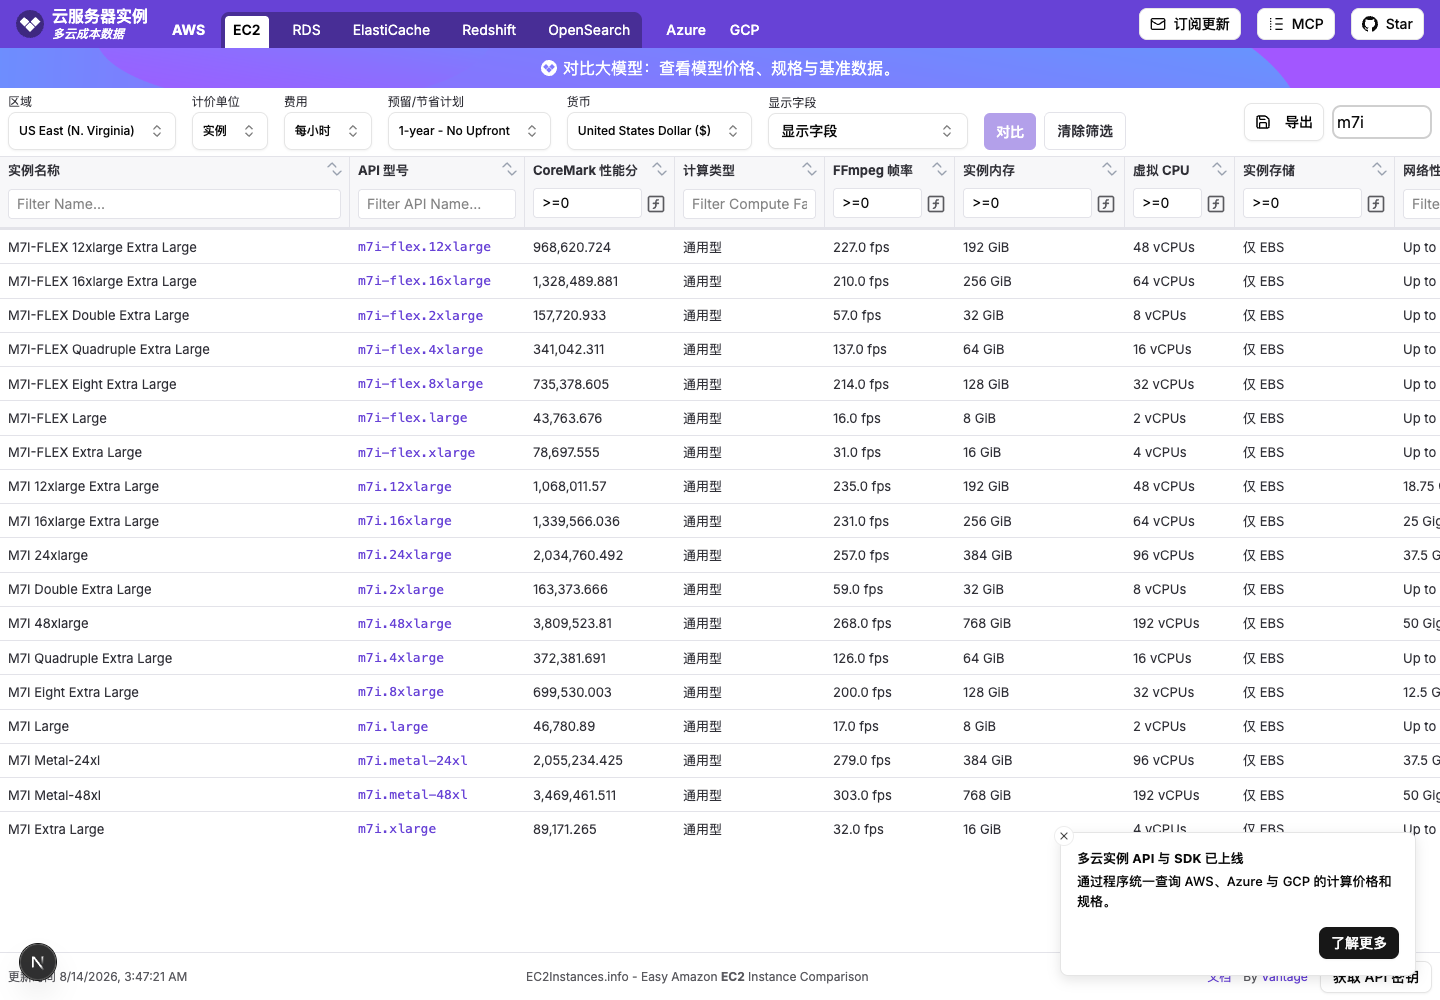The height and width of the screenshot is (1000, 1440).
Task: Open 实例内存 filter function icon
Action: pos(1106,204)
